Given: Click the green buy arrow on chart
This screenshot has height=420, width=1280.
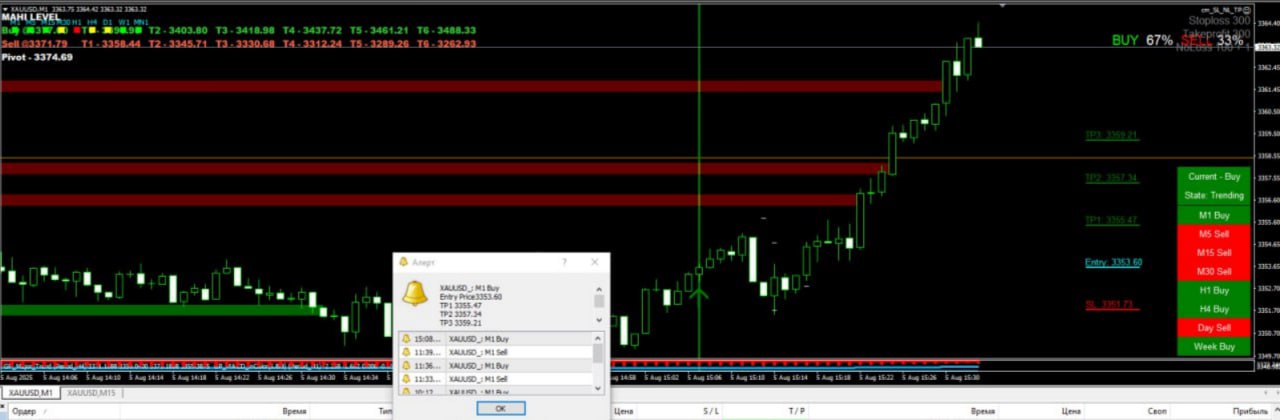Looking at the screenshot, I should coord(699,293).
